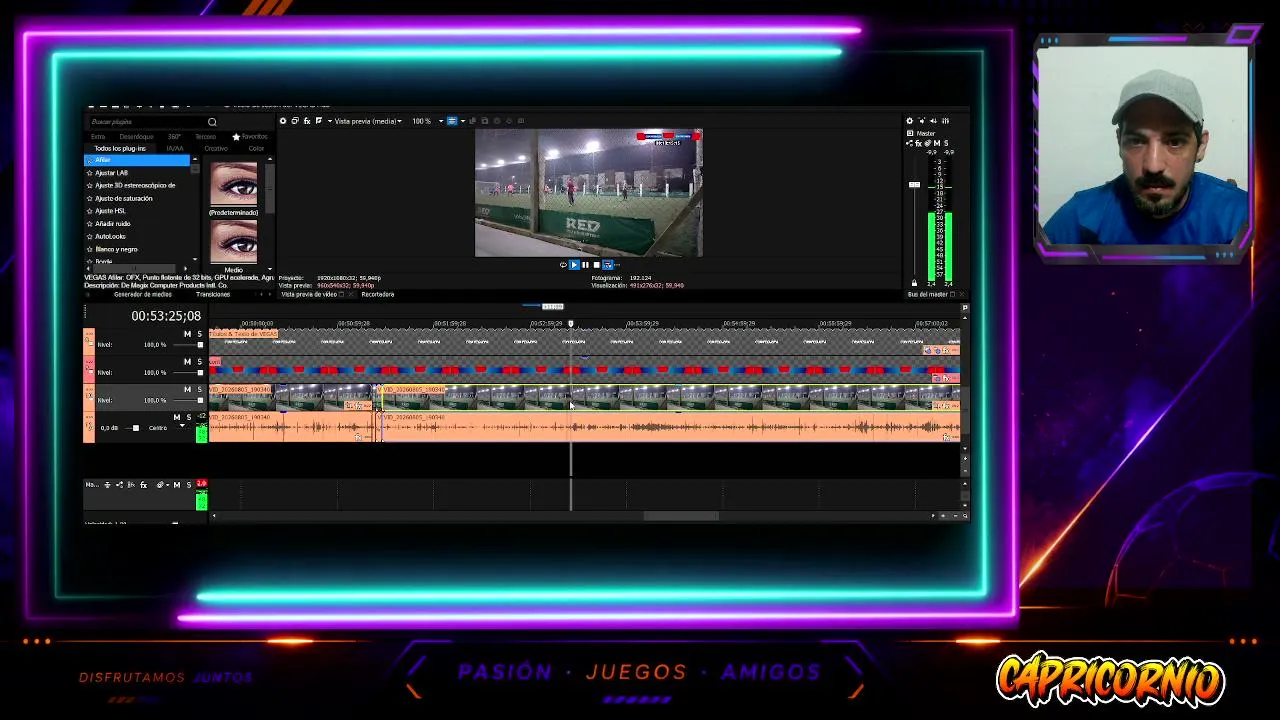Switch to Todos los plug-ins tab

pos(120,148)
